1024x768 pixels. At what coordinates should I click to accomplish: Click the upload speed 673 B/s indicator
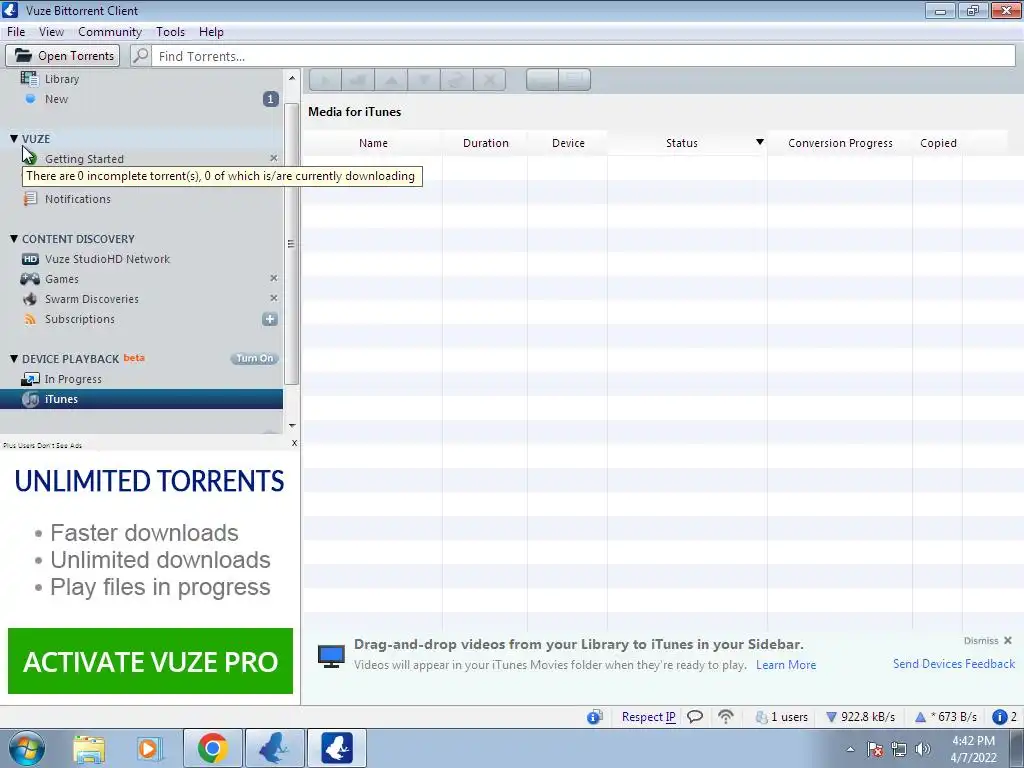[946, 717]
